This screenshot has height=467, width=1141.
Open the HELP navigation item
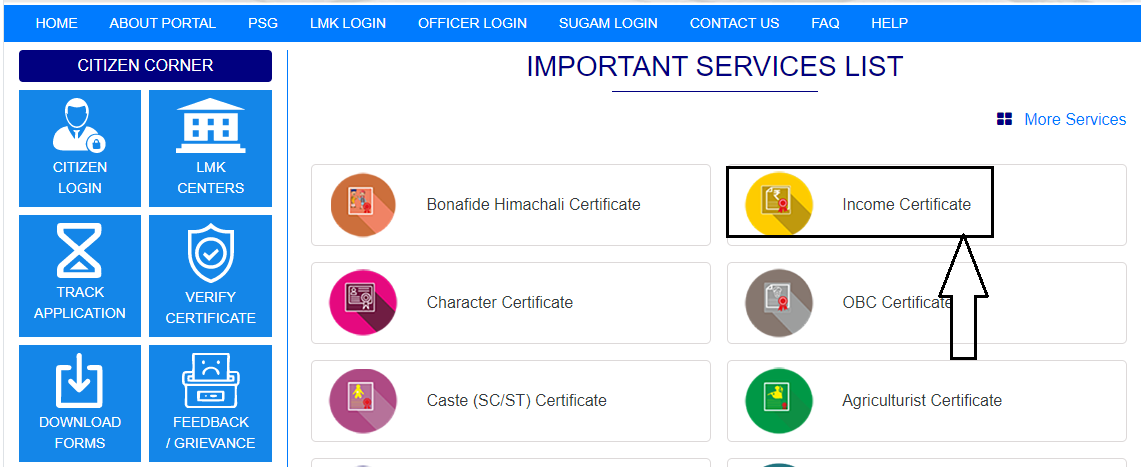(x=889, y=23)
